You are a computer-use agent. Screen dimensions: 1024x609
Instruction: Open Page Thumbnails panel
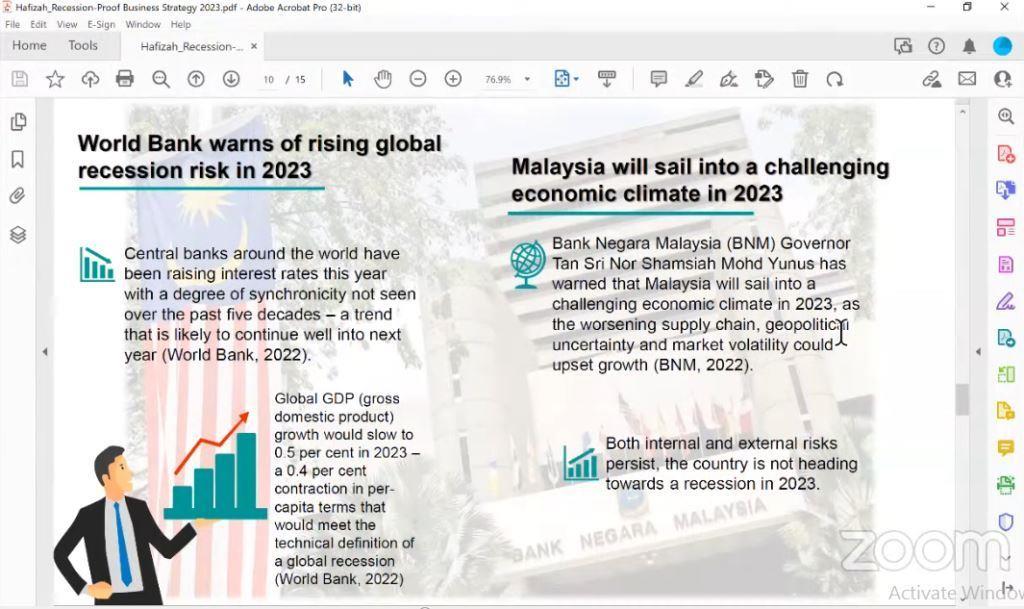(x=18, y=121)
